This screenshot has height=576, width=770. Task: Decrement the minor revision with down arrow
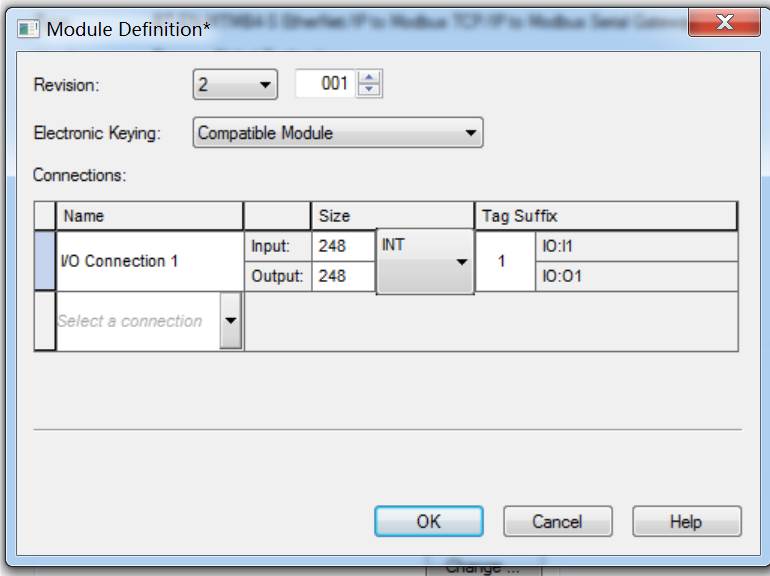pos(369,89)
